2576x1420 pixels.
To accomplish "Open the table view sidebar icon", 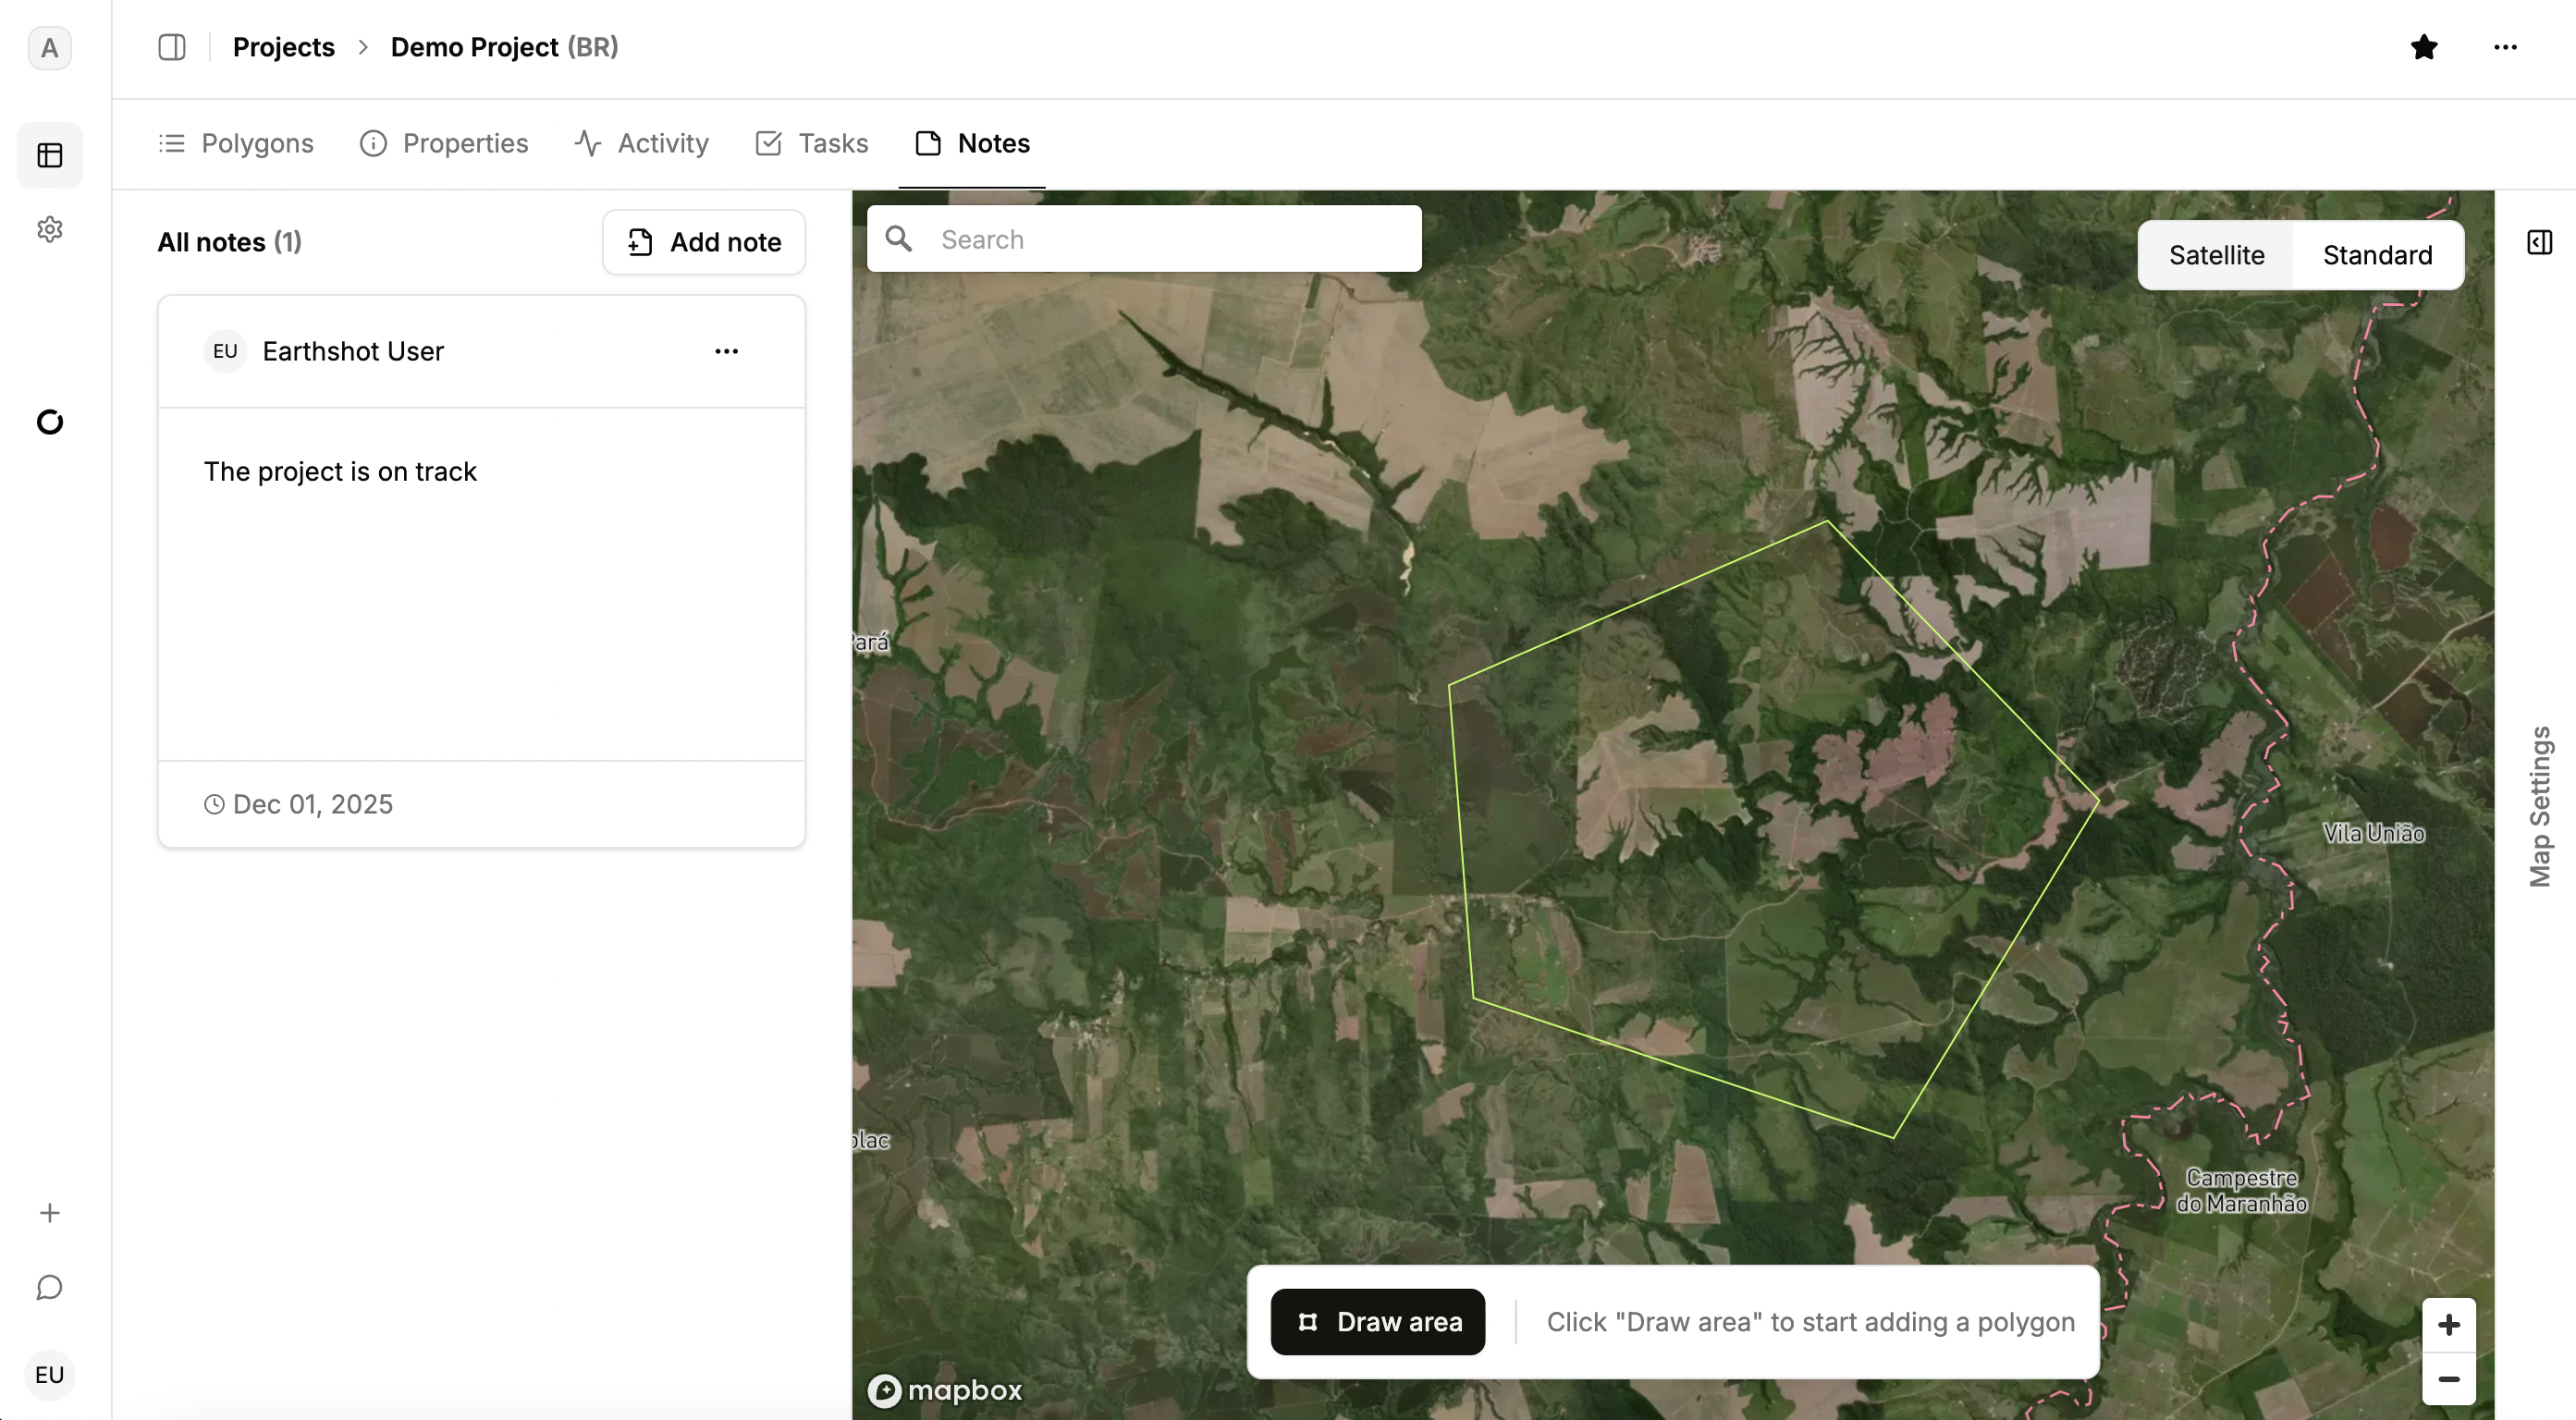I will click(x=50, y=155).
